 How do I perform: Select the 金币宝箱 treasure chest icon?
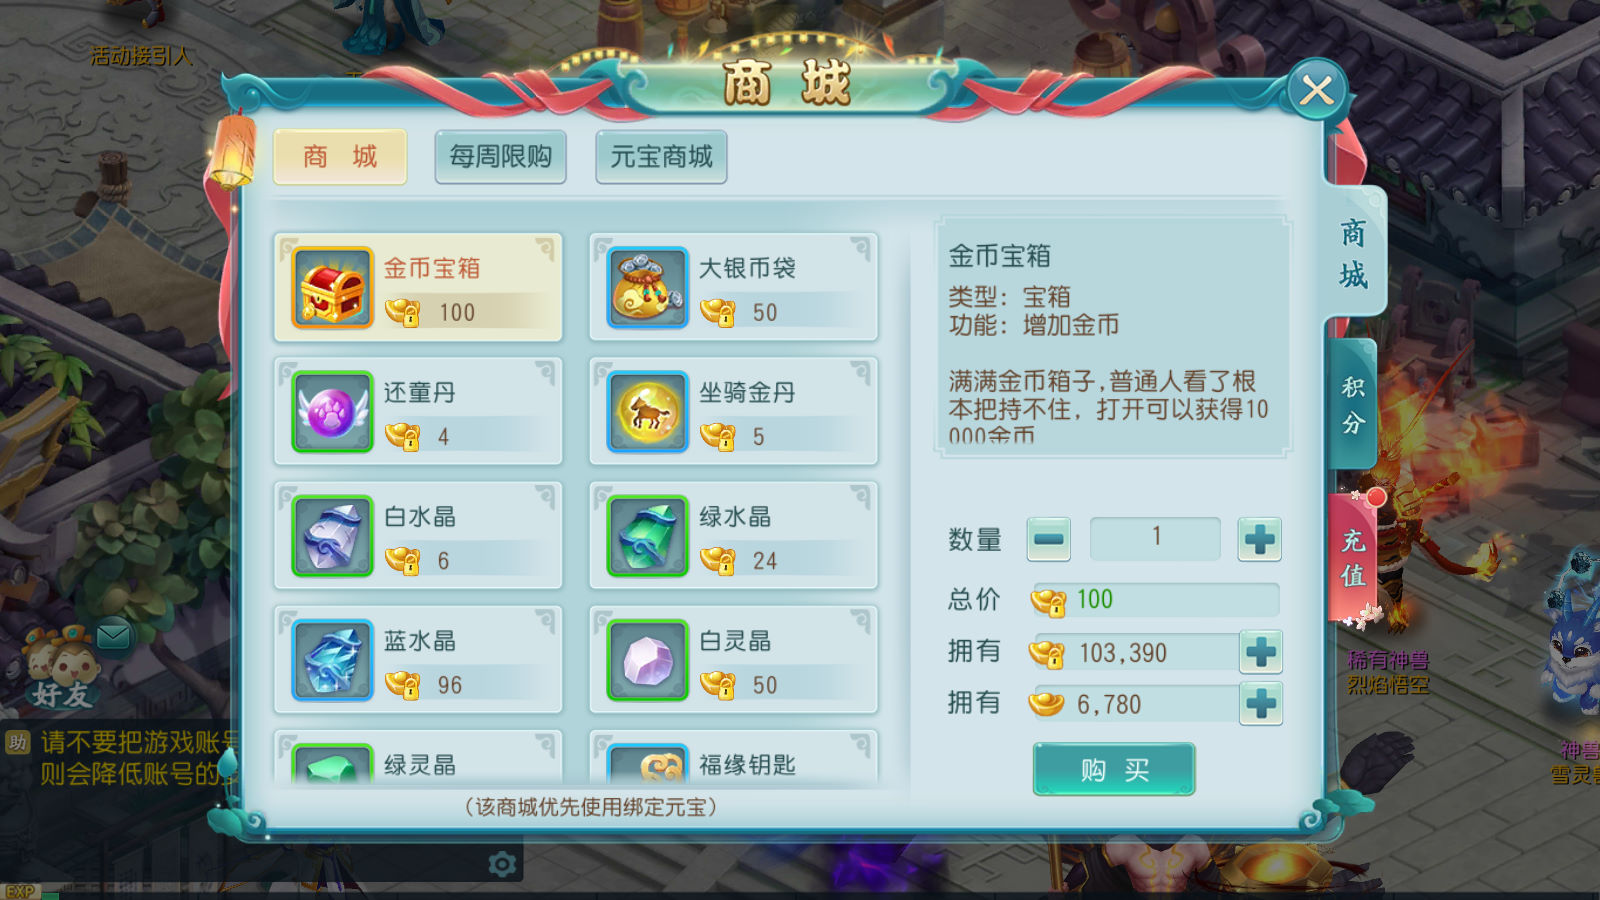[332, 288]
